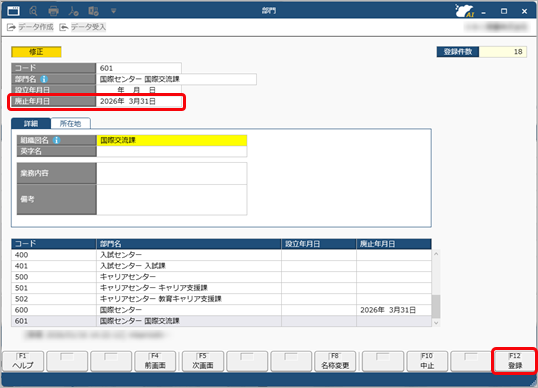
Task: Click the コード field showing 601
Action: (139, 68)
